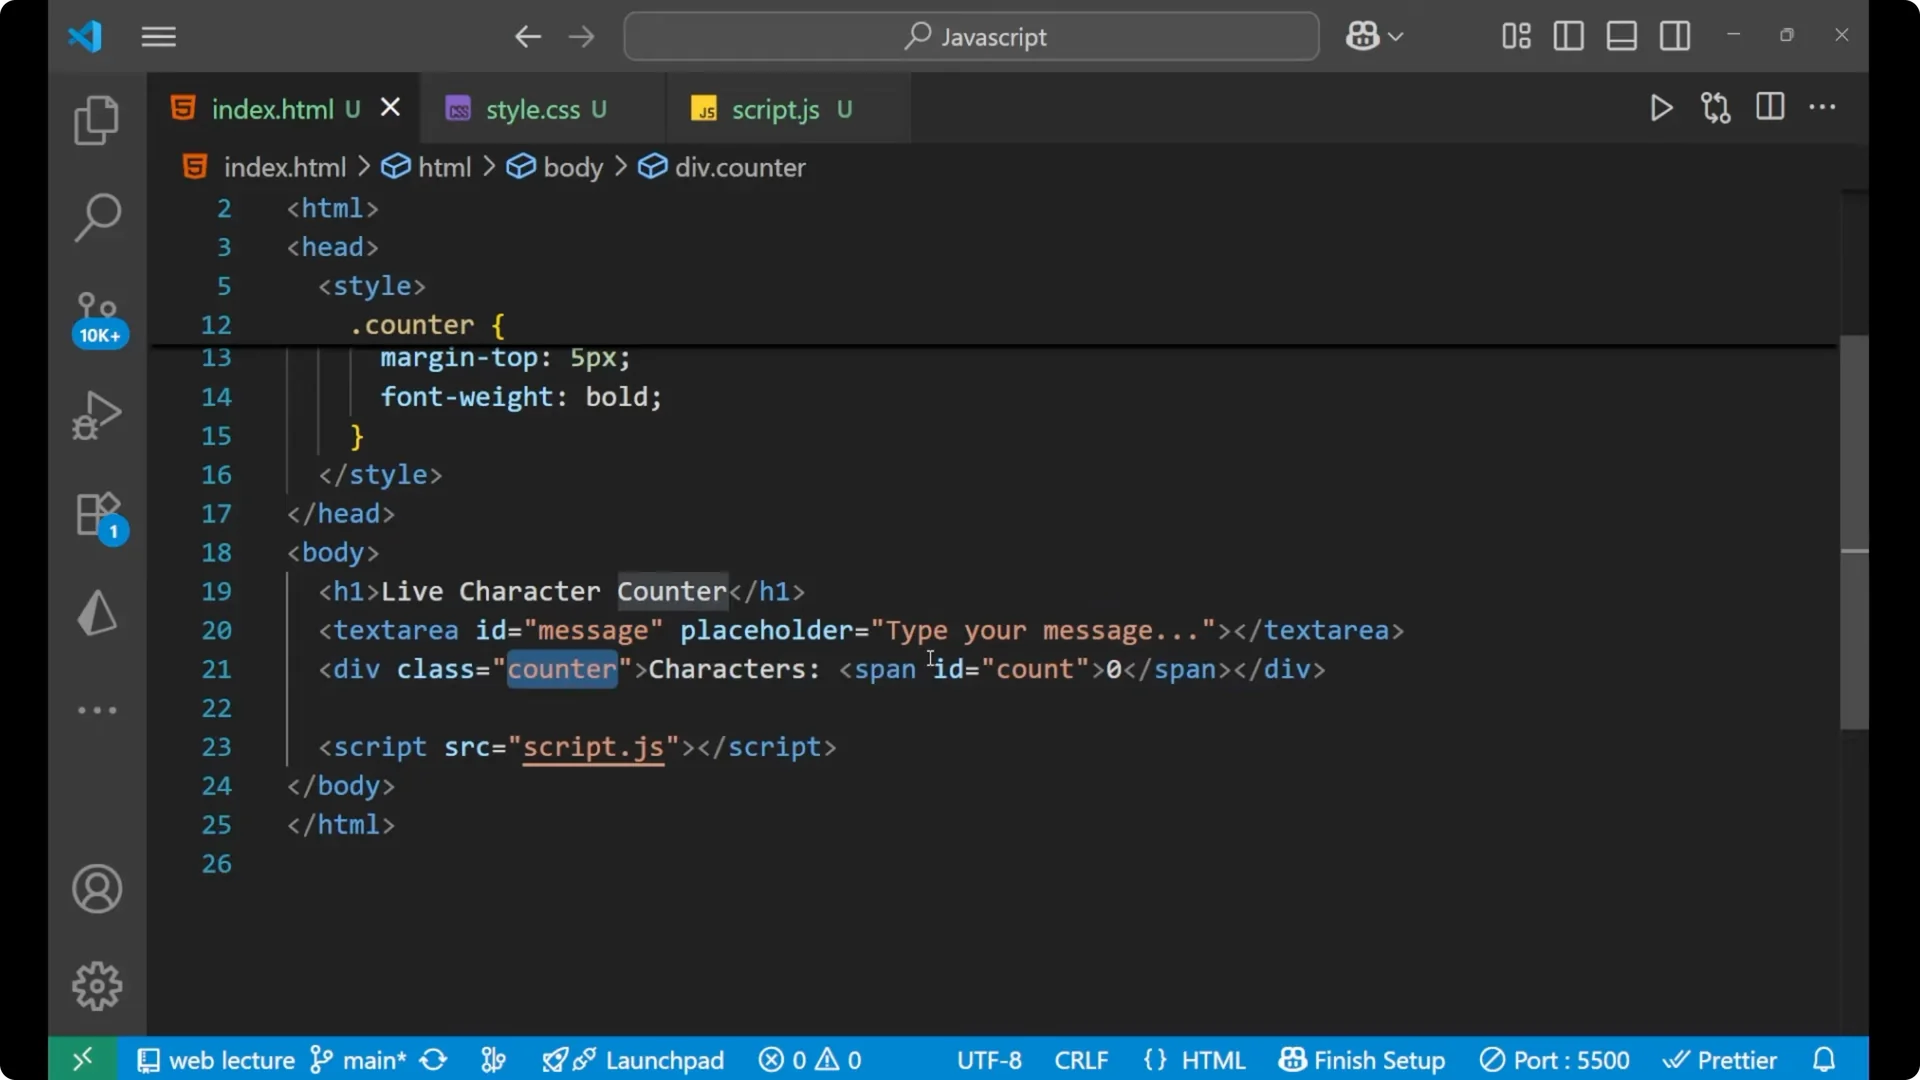Click Finish Setup in the status bar
This screenshot has height=1080, width=1920.
point(1362,1059)
